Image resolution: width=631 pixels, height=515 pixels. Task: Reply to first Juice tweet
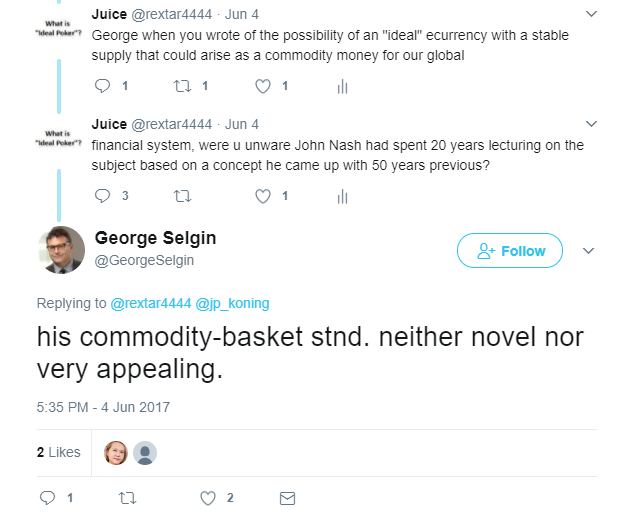(x=102, y=86)
